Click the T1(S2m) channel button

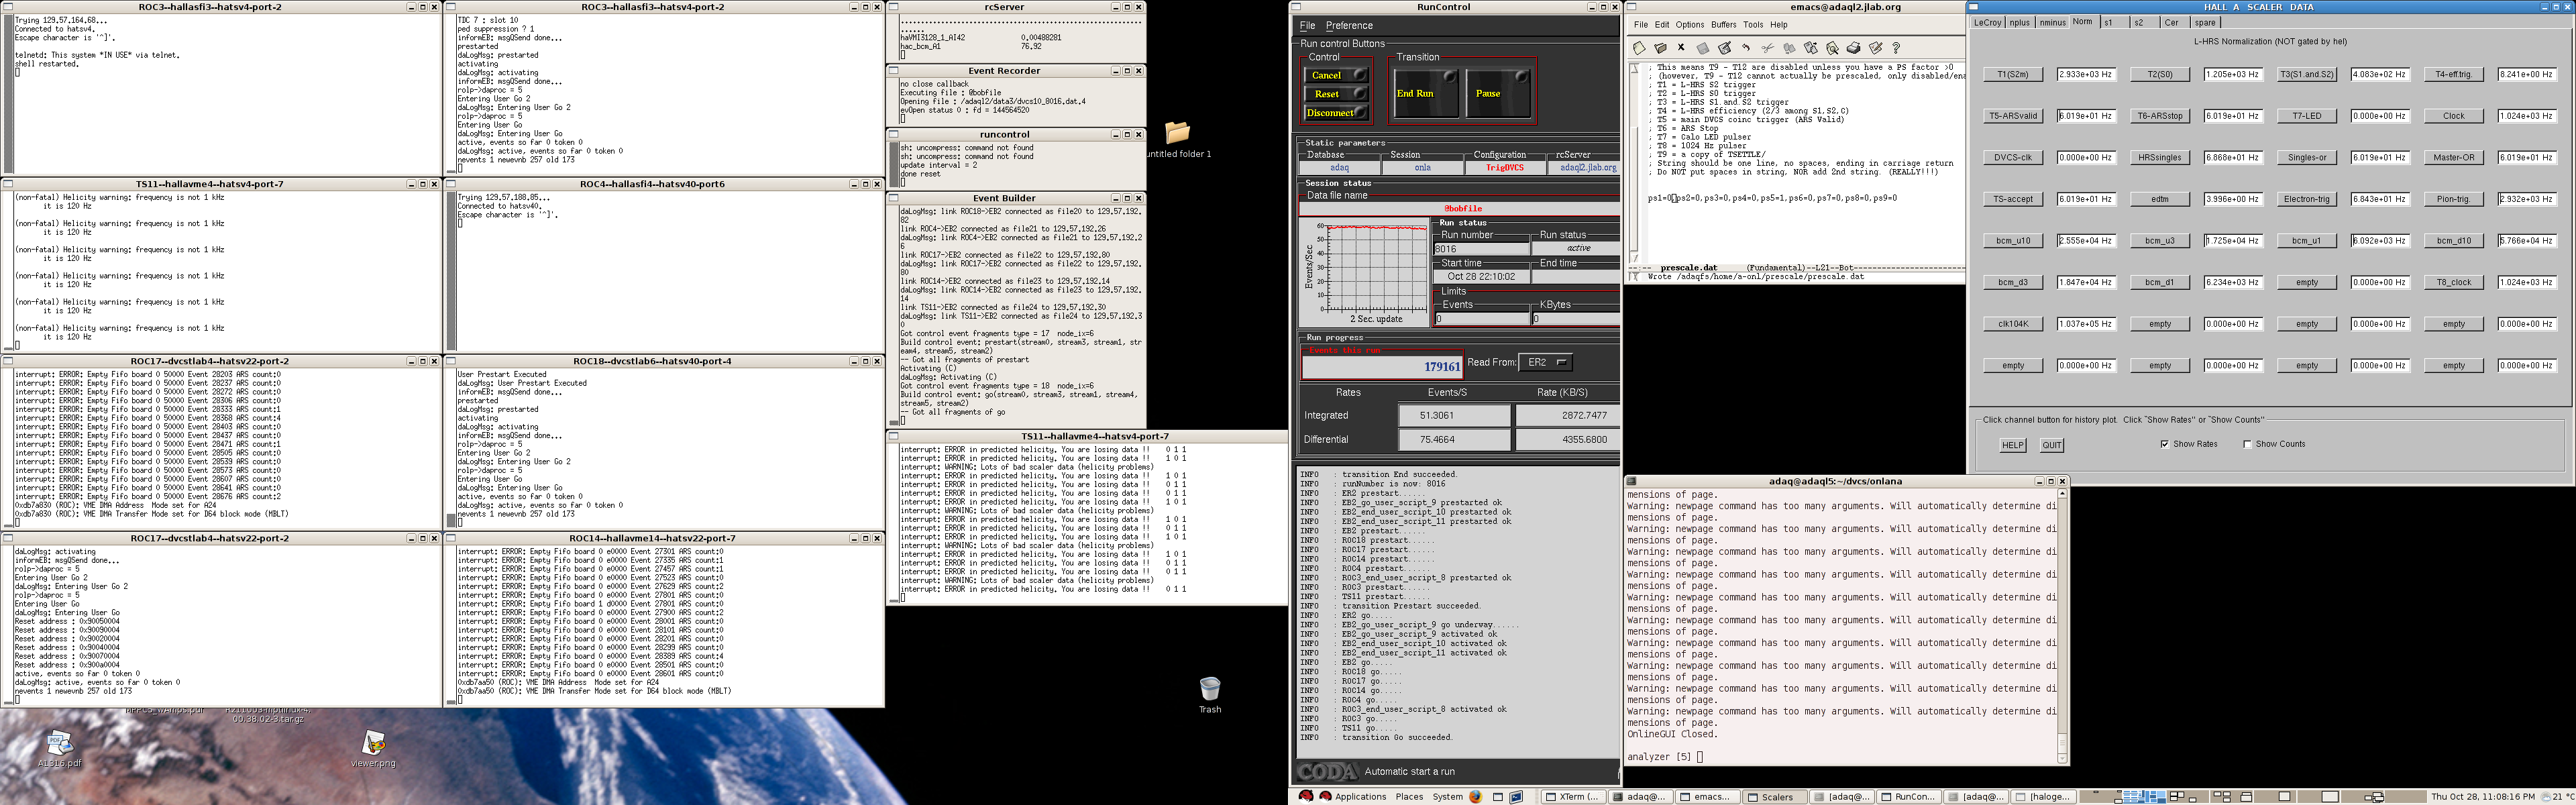[2013, 74]
